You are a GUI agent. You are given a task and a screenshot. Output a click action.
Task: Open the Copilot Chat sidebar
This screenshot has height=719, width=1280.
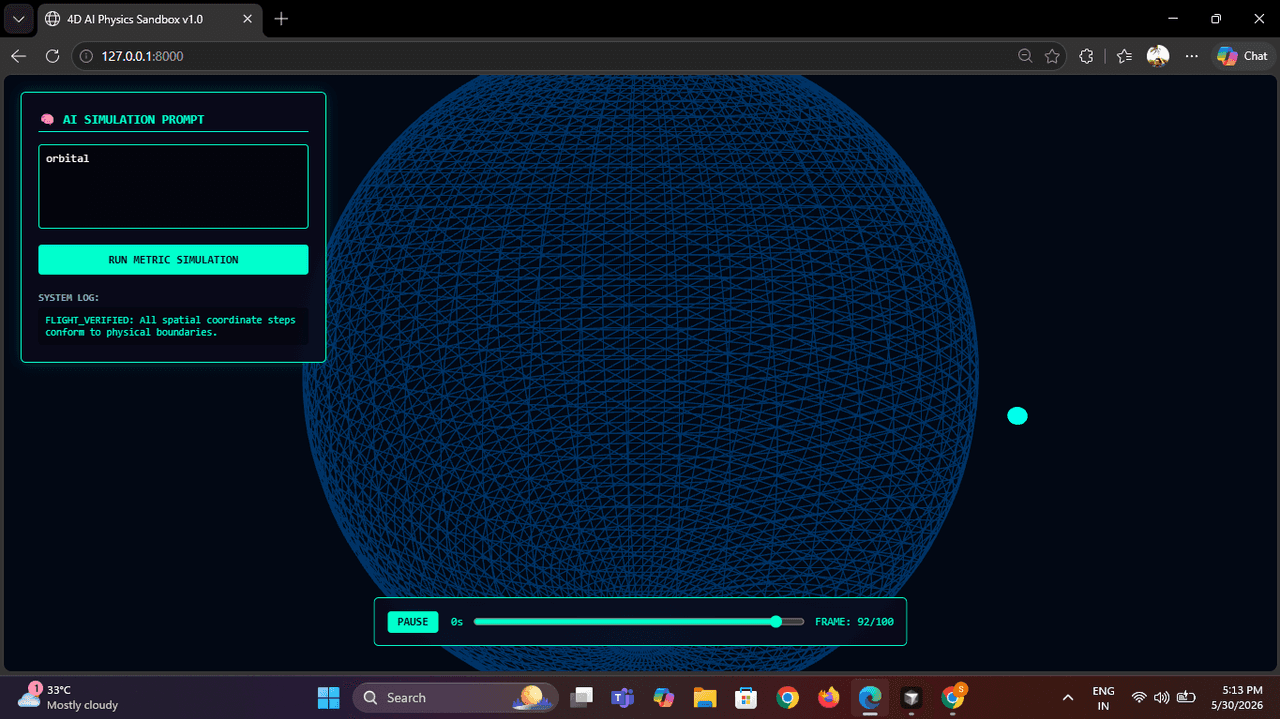tap(1242, 56)
